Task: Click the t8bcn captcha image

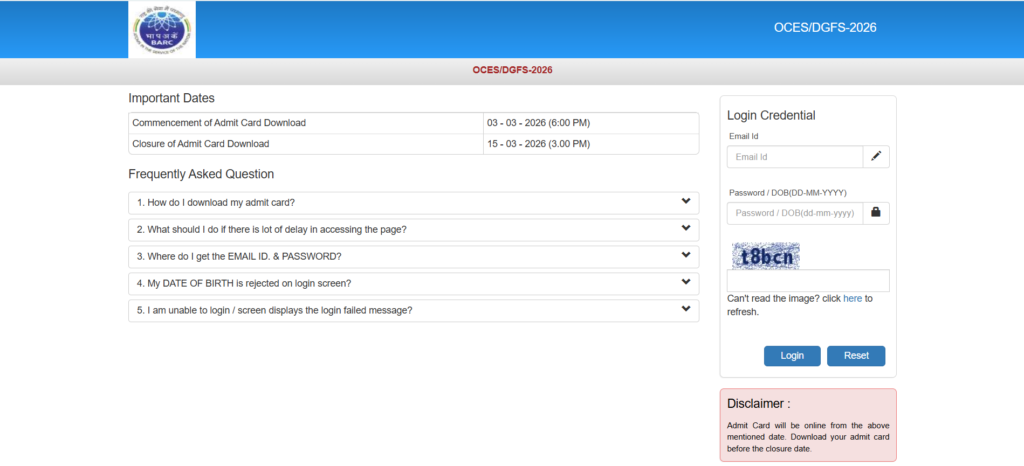Action: tap(765, 256)
